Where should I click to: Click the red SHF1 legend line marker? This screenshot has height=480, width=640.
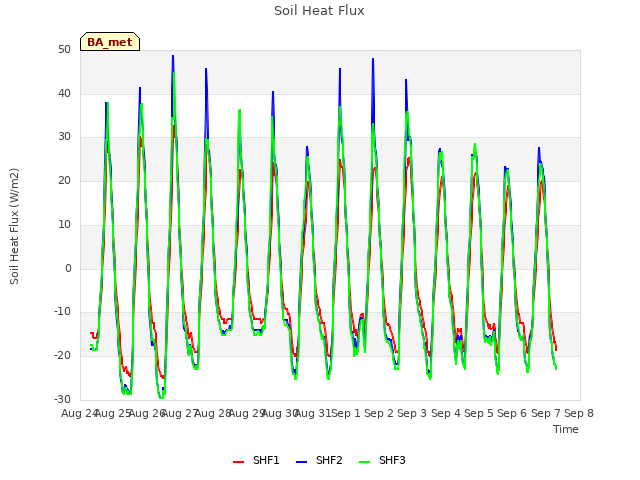tap(238, 462)
